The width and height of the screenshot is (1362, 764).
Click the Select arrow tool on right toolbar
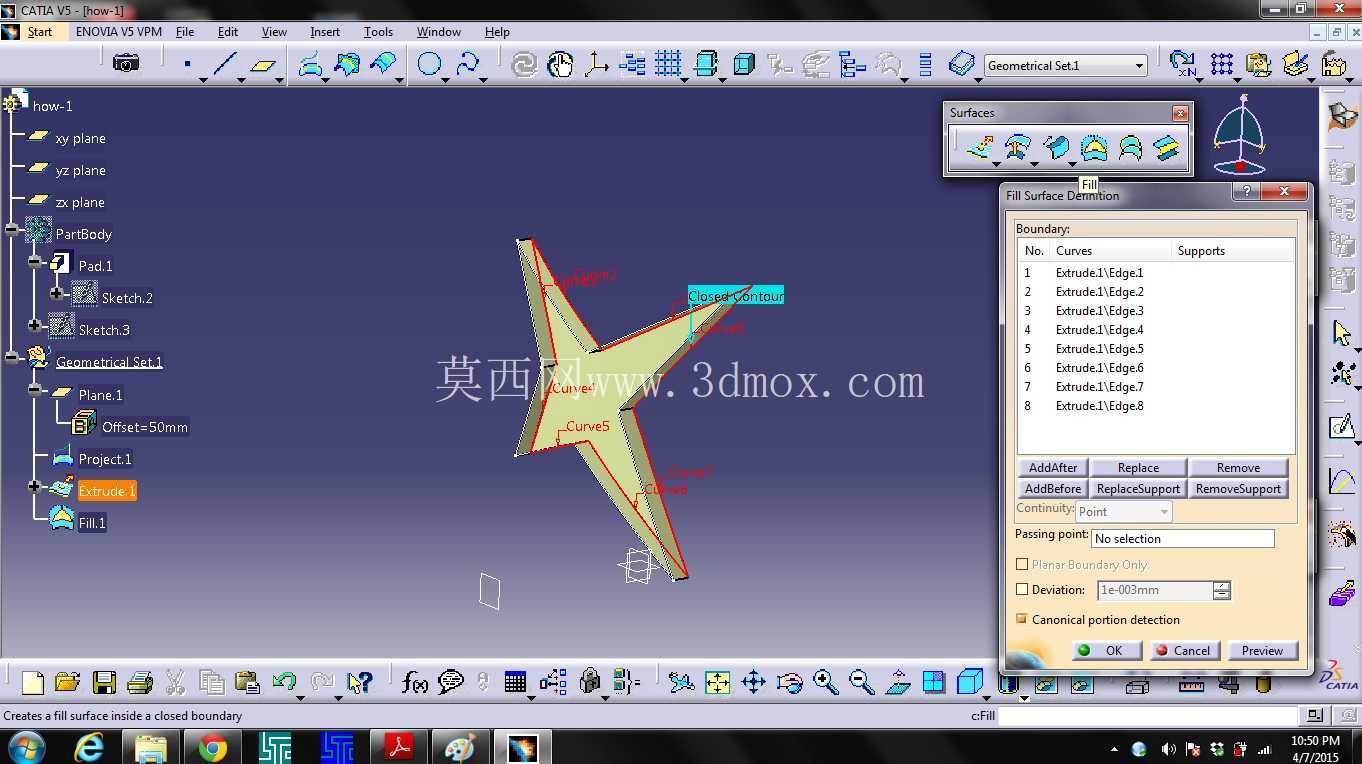pos(1342,333)
